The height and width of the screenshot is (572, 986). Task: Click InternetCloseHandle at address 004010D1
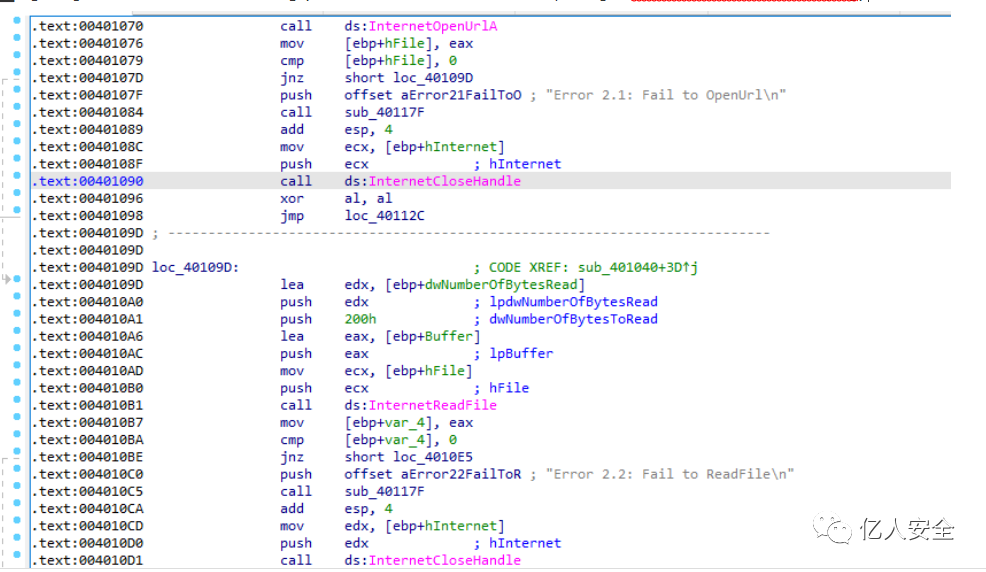click(x=445, y=560)
